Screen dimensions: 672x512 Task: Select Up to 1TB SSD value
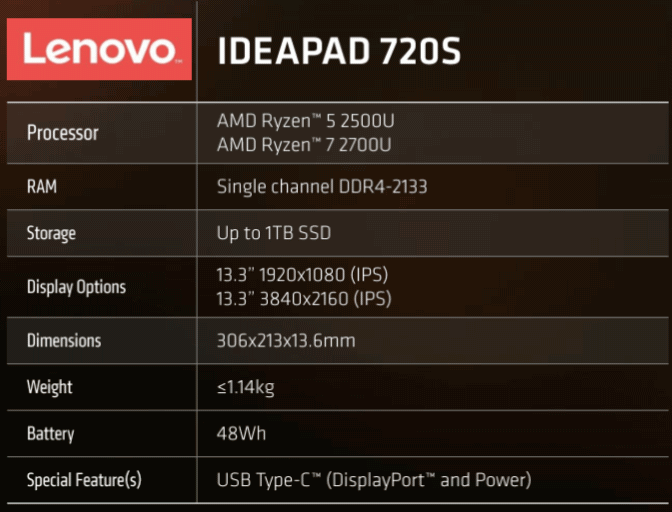coord(274,234)
